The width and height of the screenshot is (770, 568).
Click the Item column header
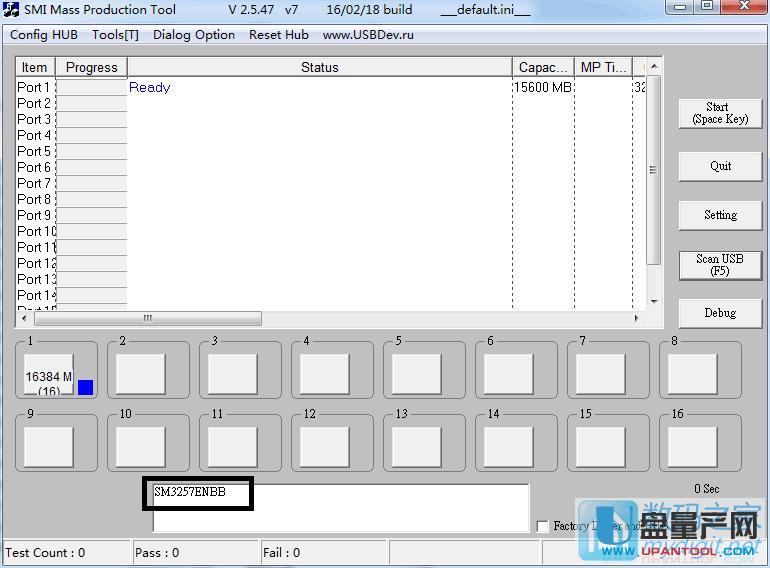(x=35, y=67)
